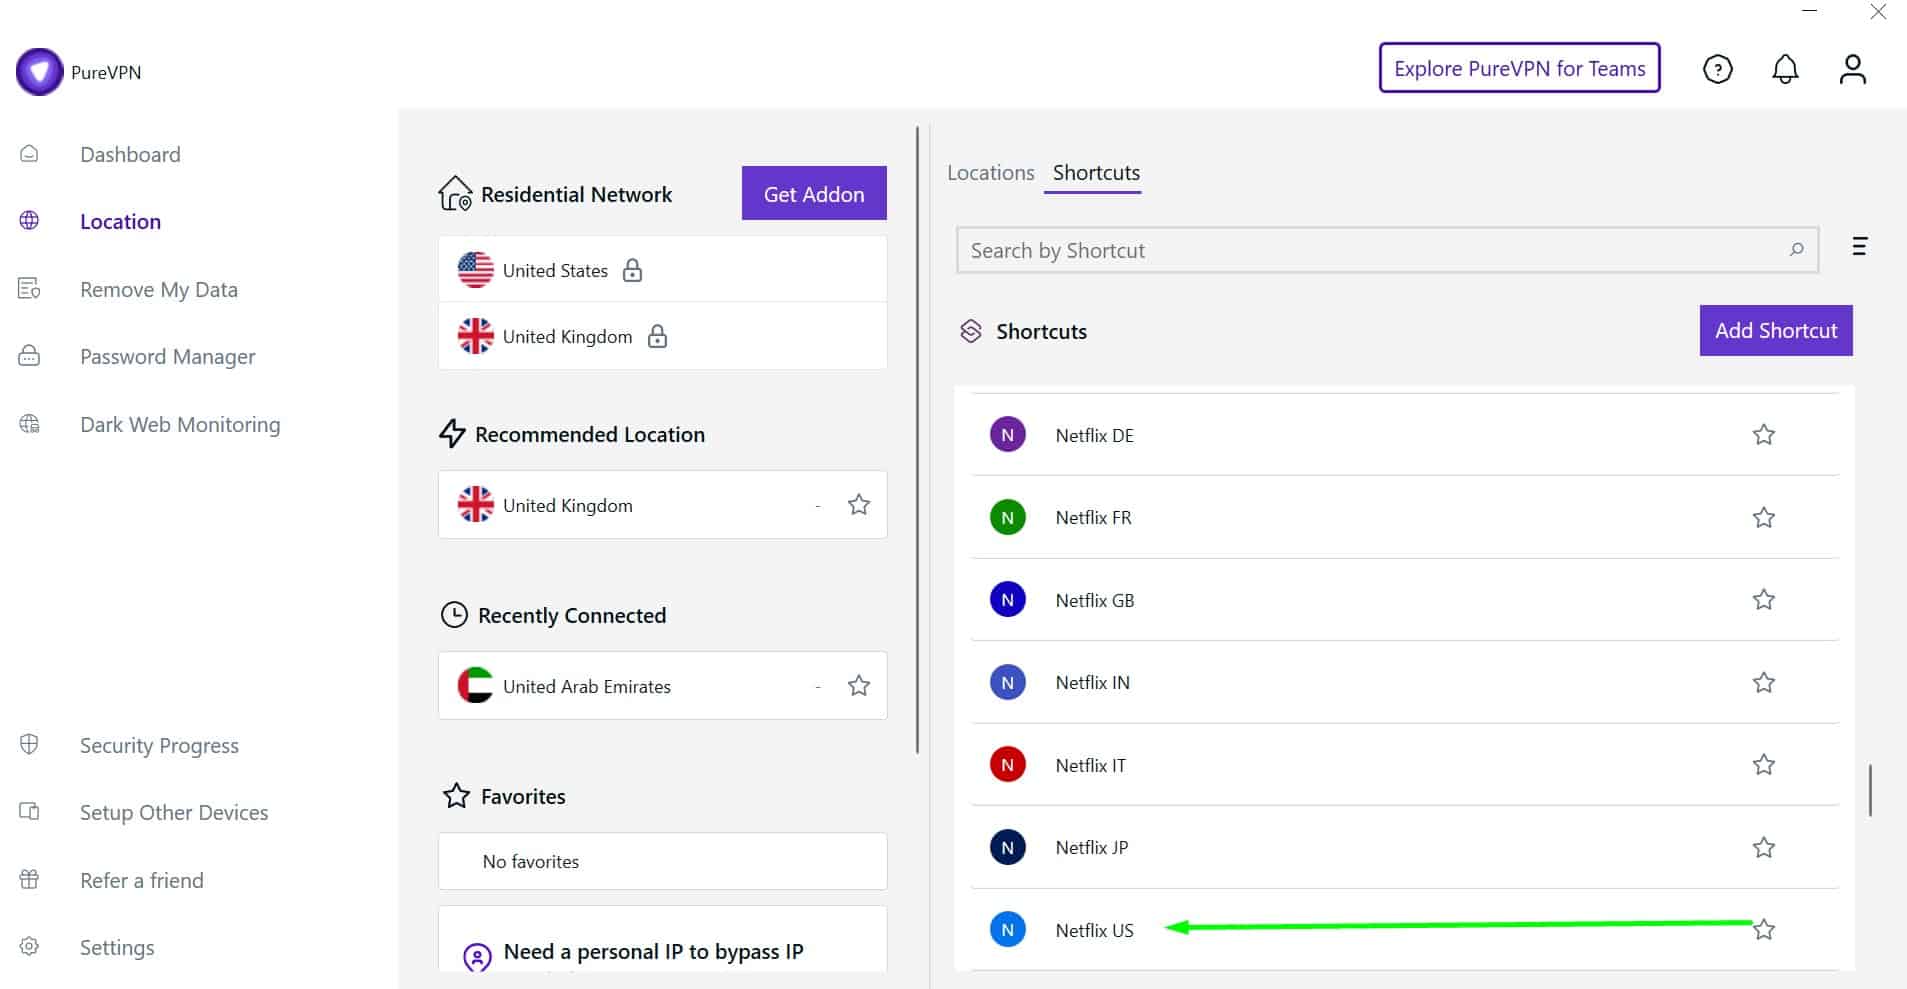Click the Netflix FR green N icon

[x=1007, y=518]
